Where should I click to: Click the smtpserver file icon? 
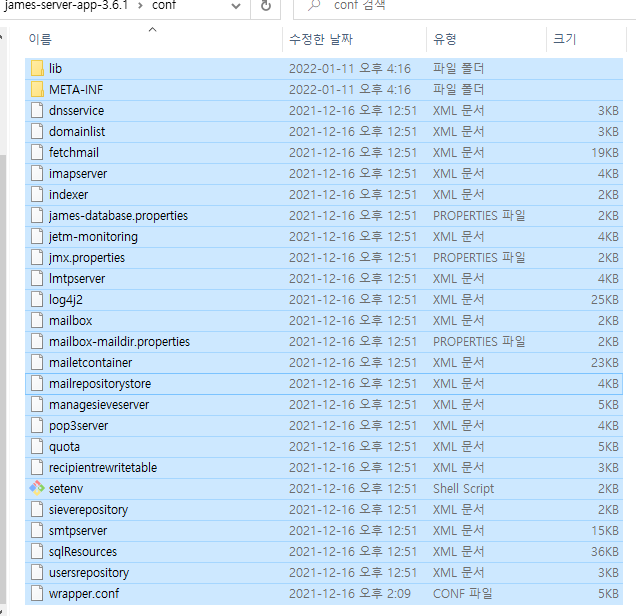pos(37,531)
